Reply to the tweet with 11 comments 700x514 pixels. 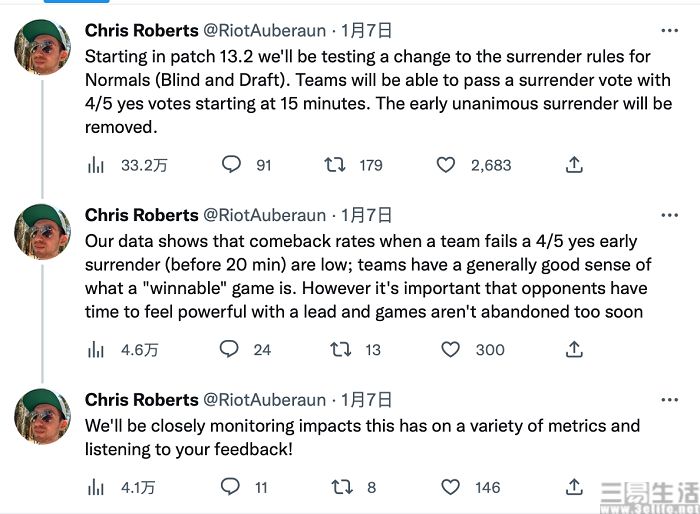coord(230,486)
